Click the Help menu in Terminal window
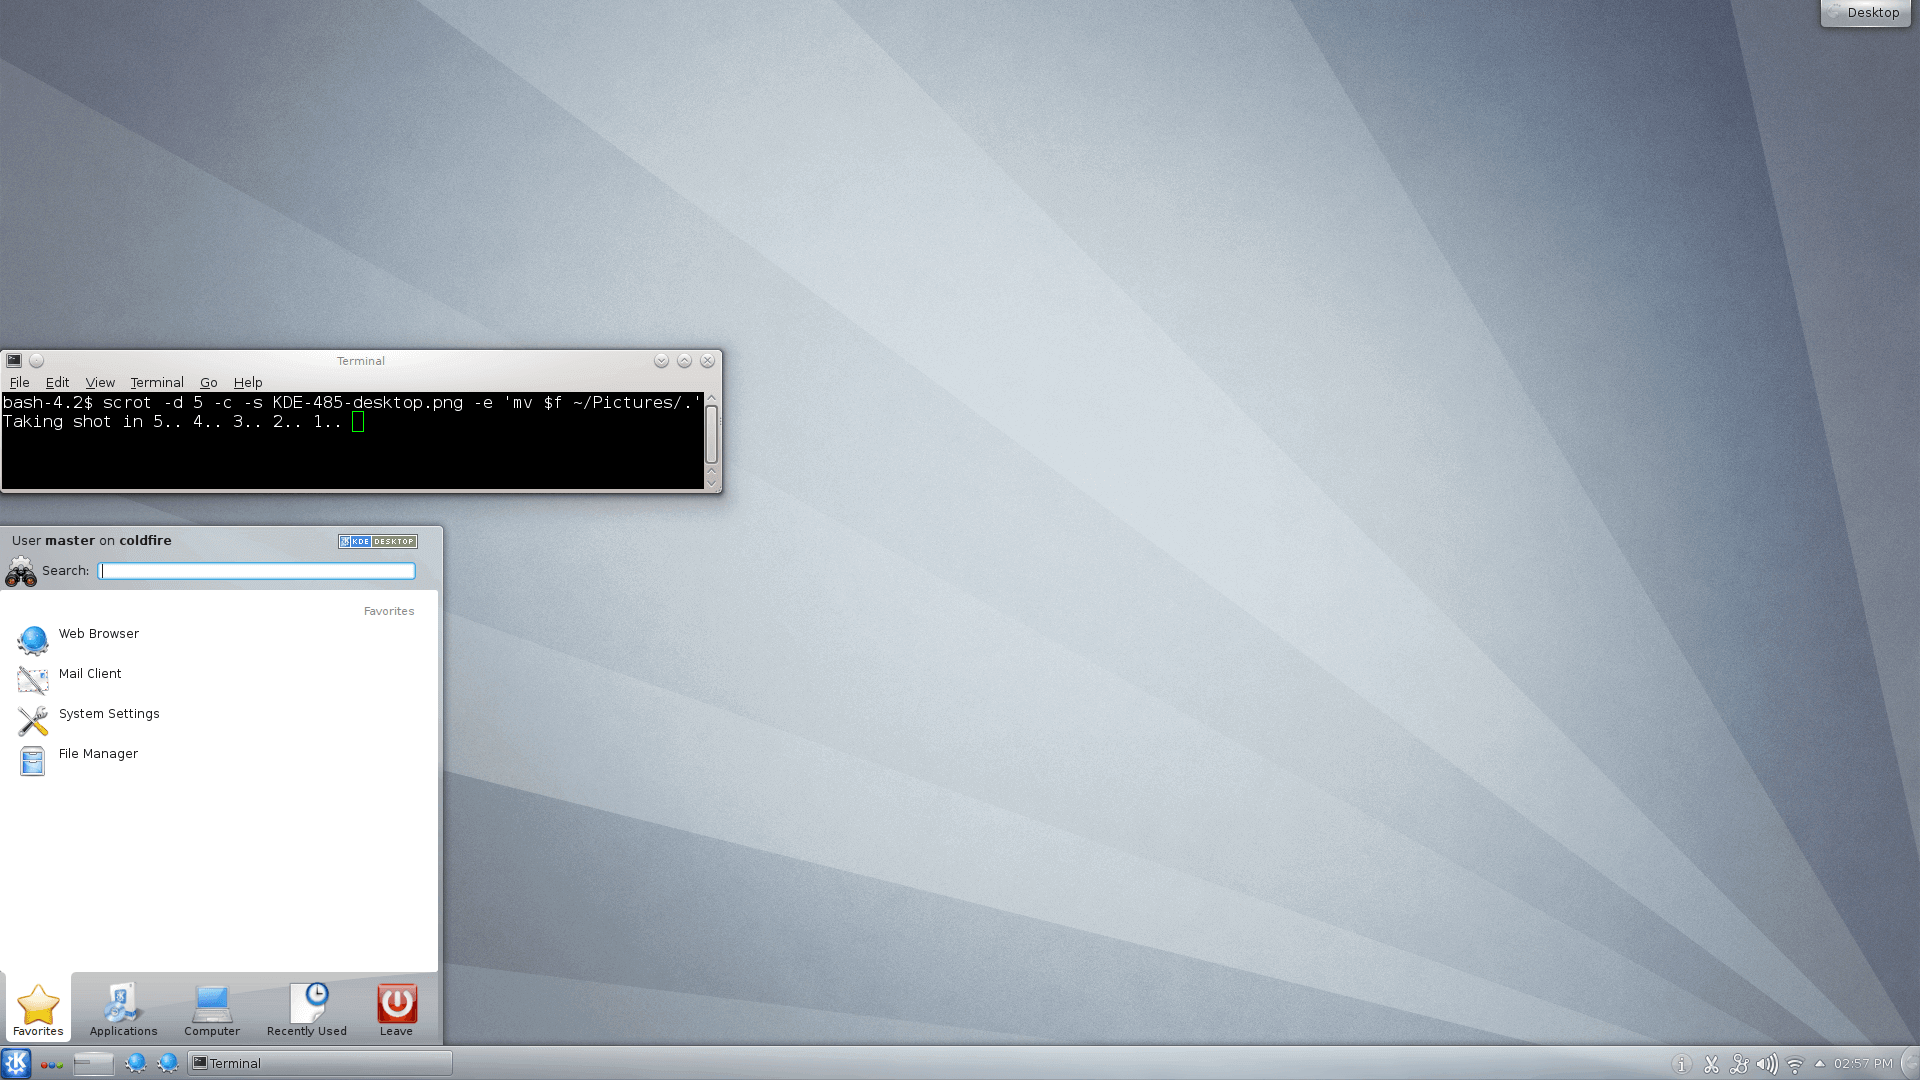The width and height of the screenshot is (1920, 1080). click(x=247, y=382)
